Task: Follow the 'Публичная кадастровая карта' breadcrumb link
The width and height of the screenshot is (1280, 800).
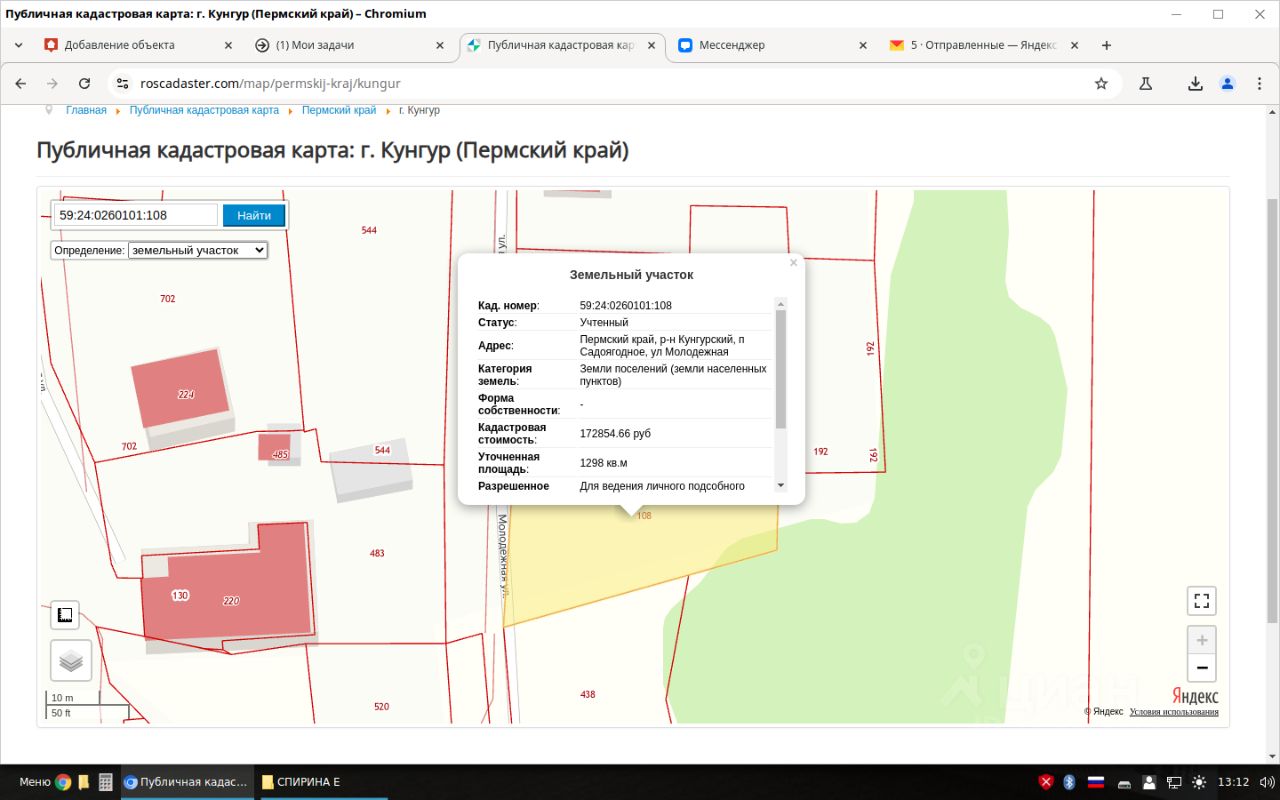Action: [x=204, y=110]
